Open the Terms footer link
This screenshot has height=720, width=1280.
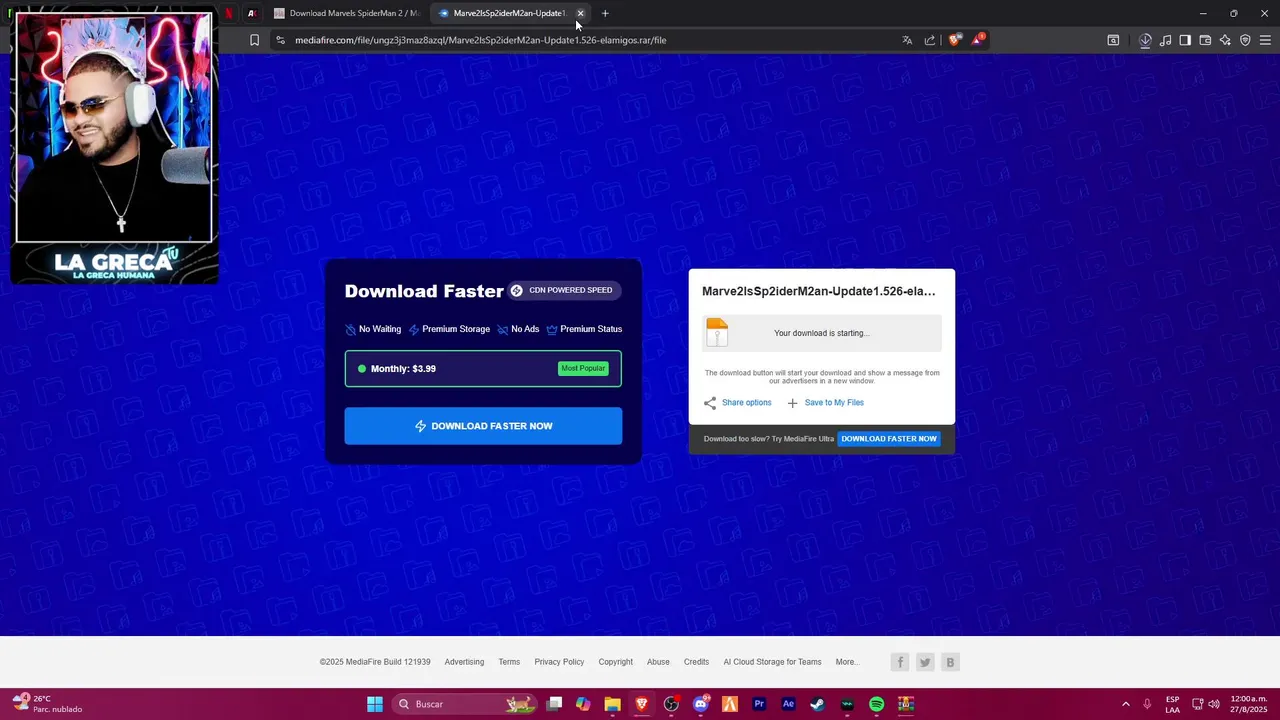(x=509, y=662)
